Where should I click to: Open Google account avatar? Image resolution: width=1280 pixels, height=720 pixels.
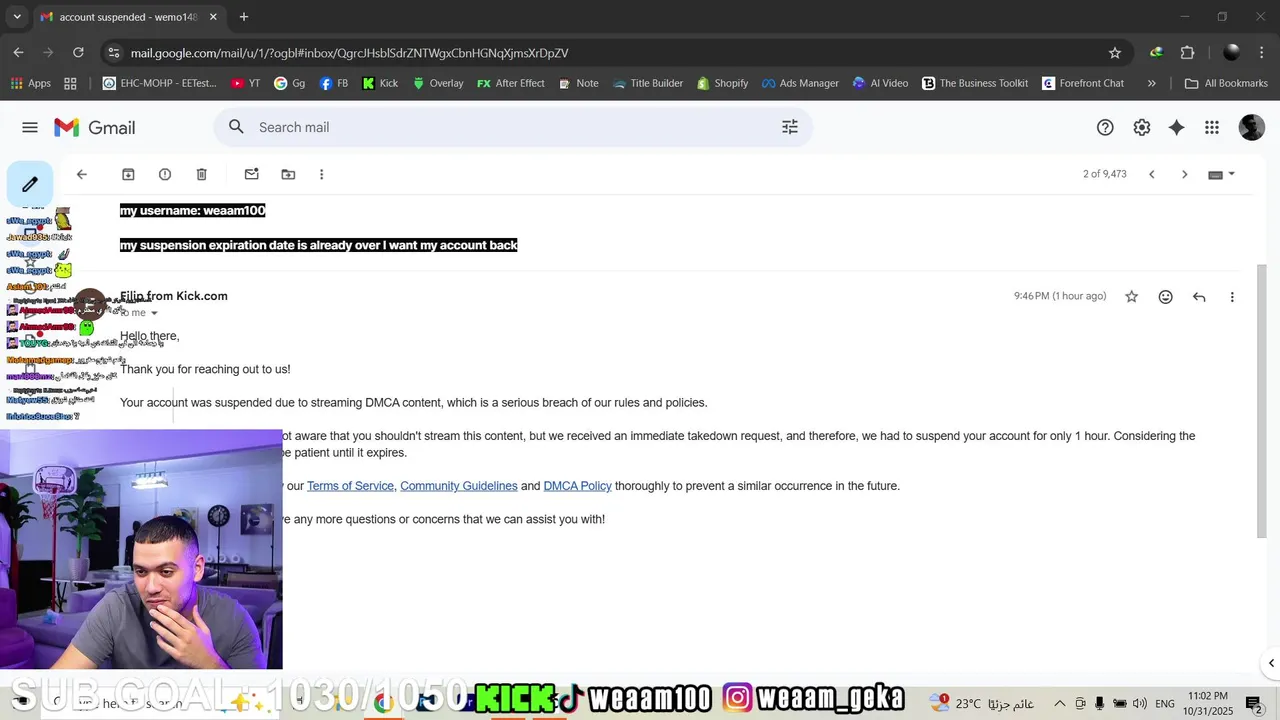click(x=1252, y=127)
